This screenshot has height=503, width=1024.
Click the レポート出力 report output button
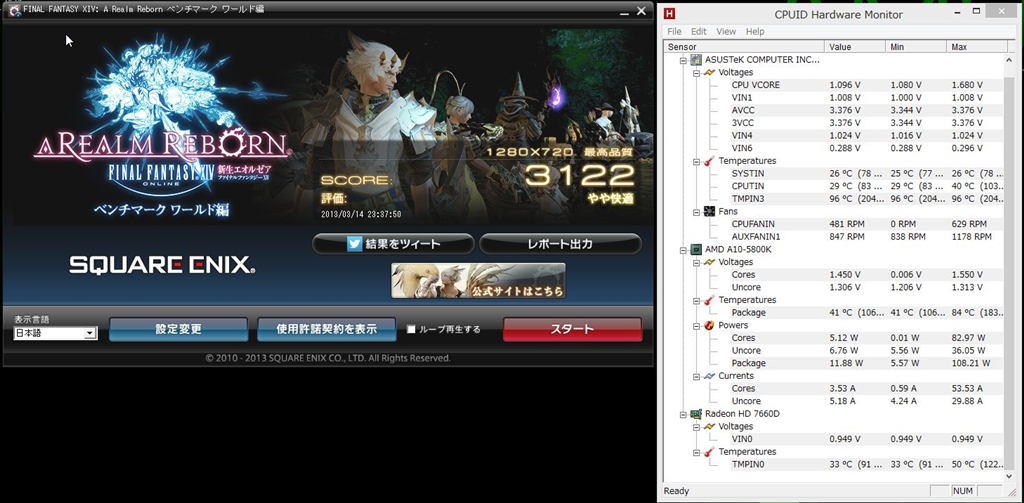pos(560,244)
